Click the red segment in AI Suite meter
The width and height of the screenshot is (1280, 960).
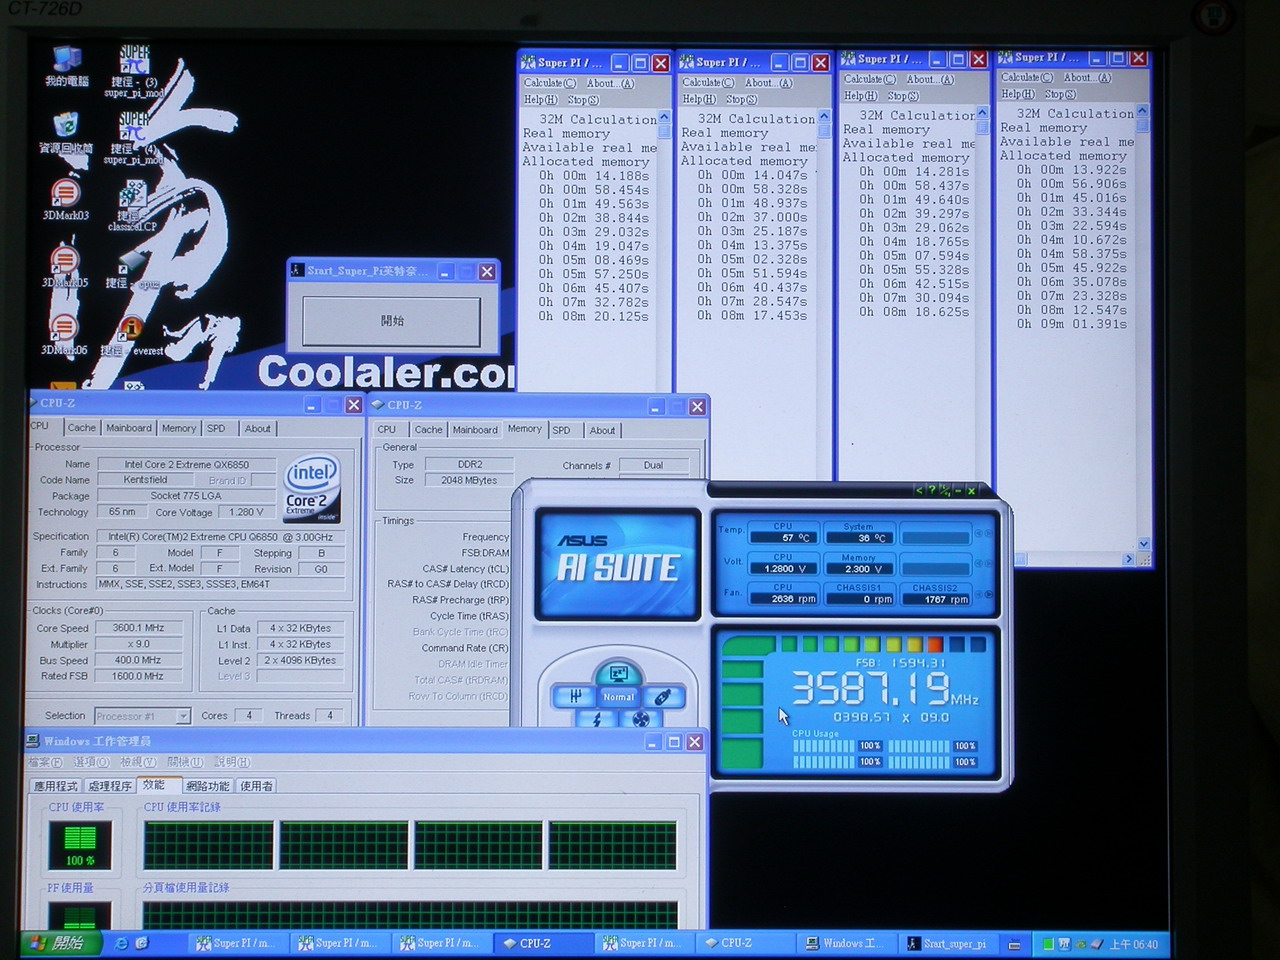[x=935, y=645]
